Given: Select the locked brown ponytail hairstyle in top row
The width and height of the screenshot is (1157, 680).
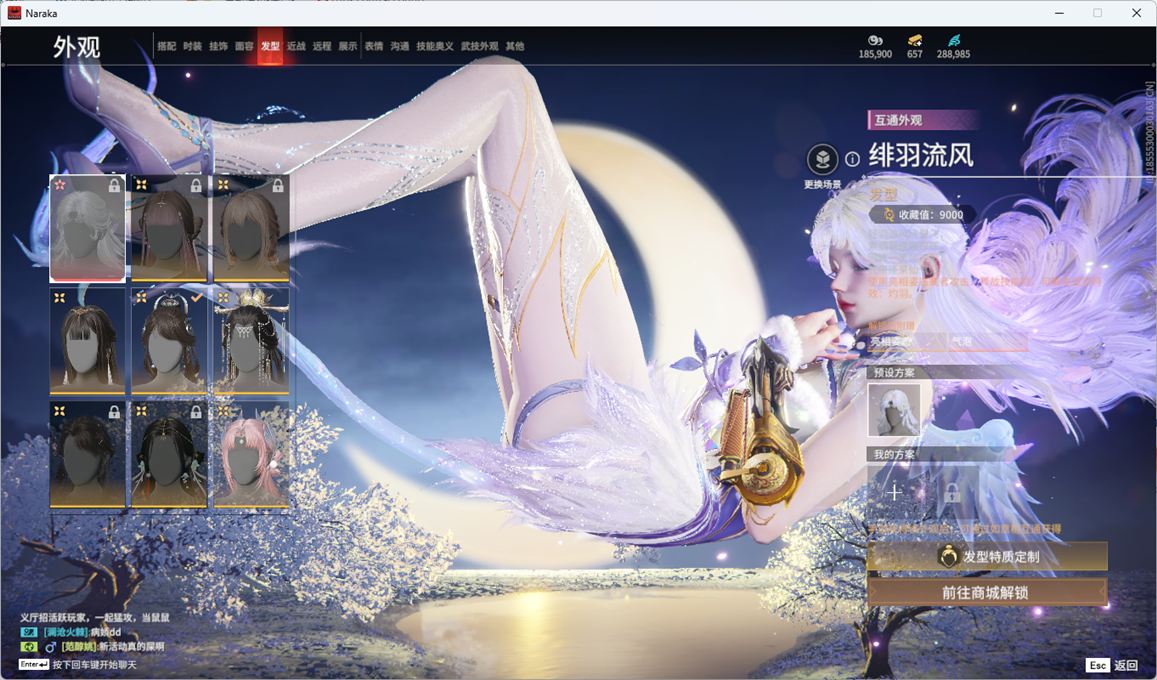Looking at the screenshot, I should (x=169, y=228).
